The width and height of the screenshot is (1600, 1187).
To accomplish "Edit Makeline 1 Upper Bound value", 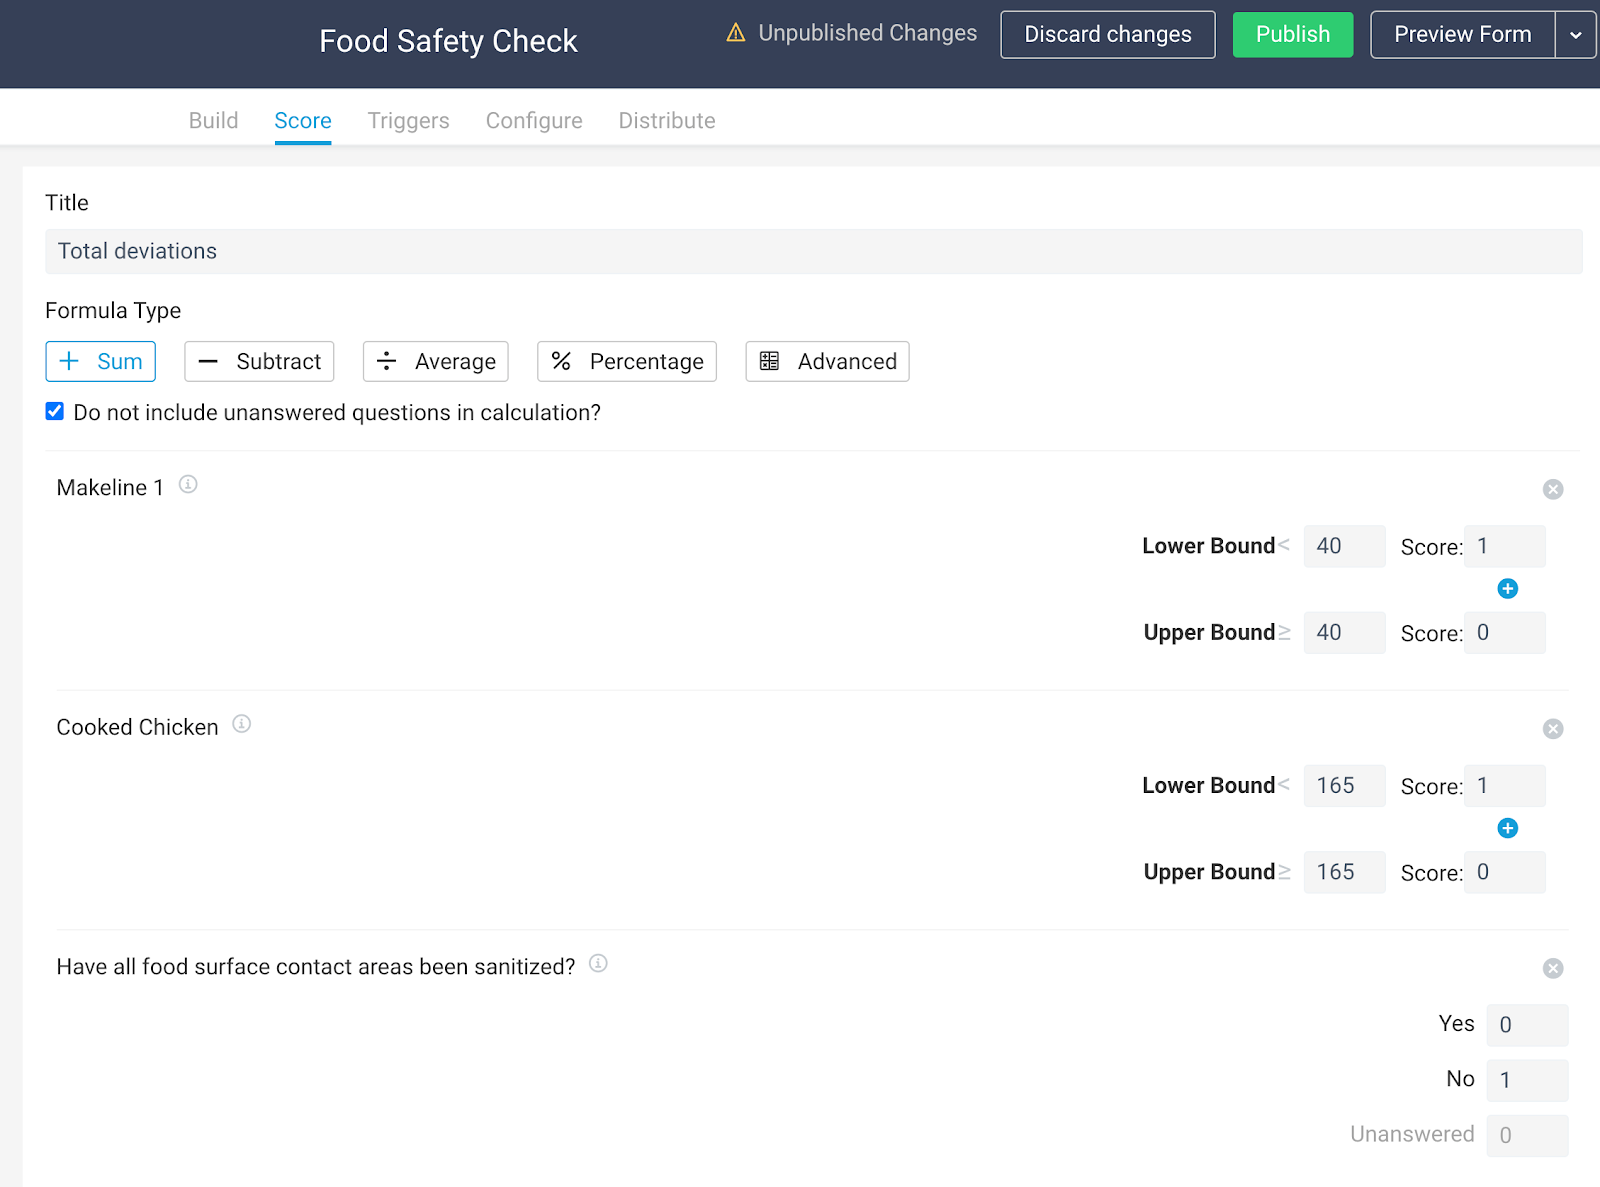I will 1345,633.
